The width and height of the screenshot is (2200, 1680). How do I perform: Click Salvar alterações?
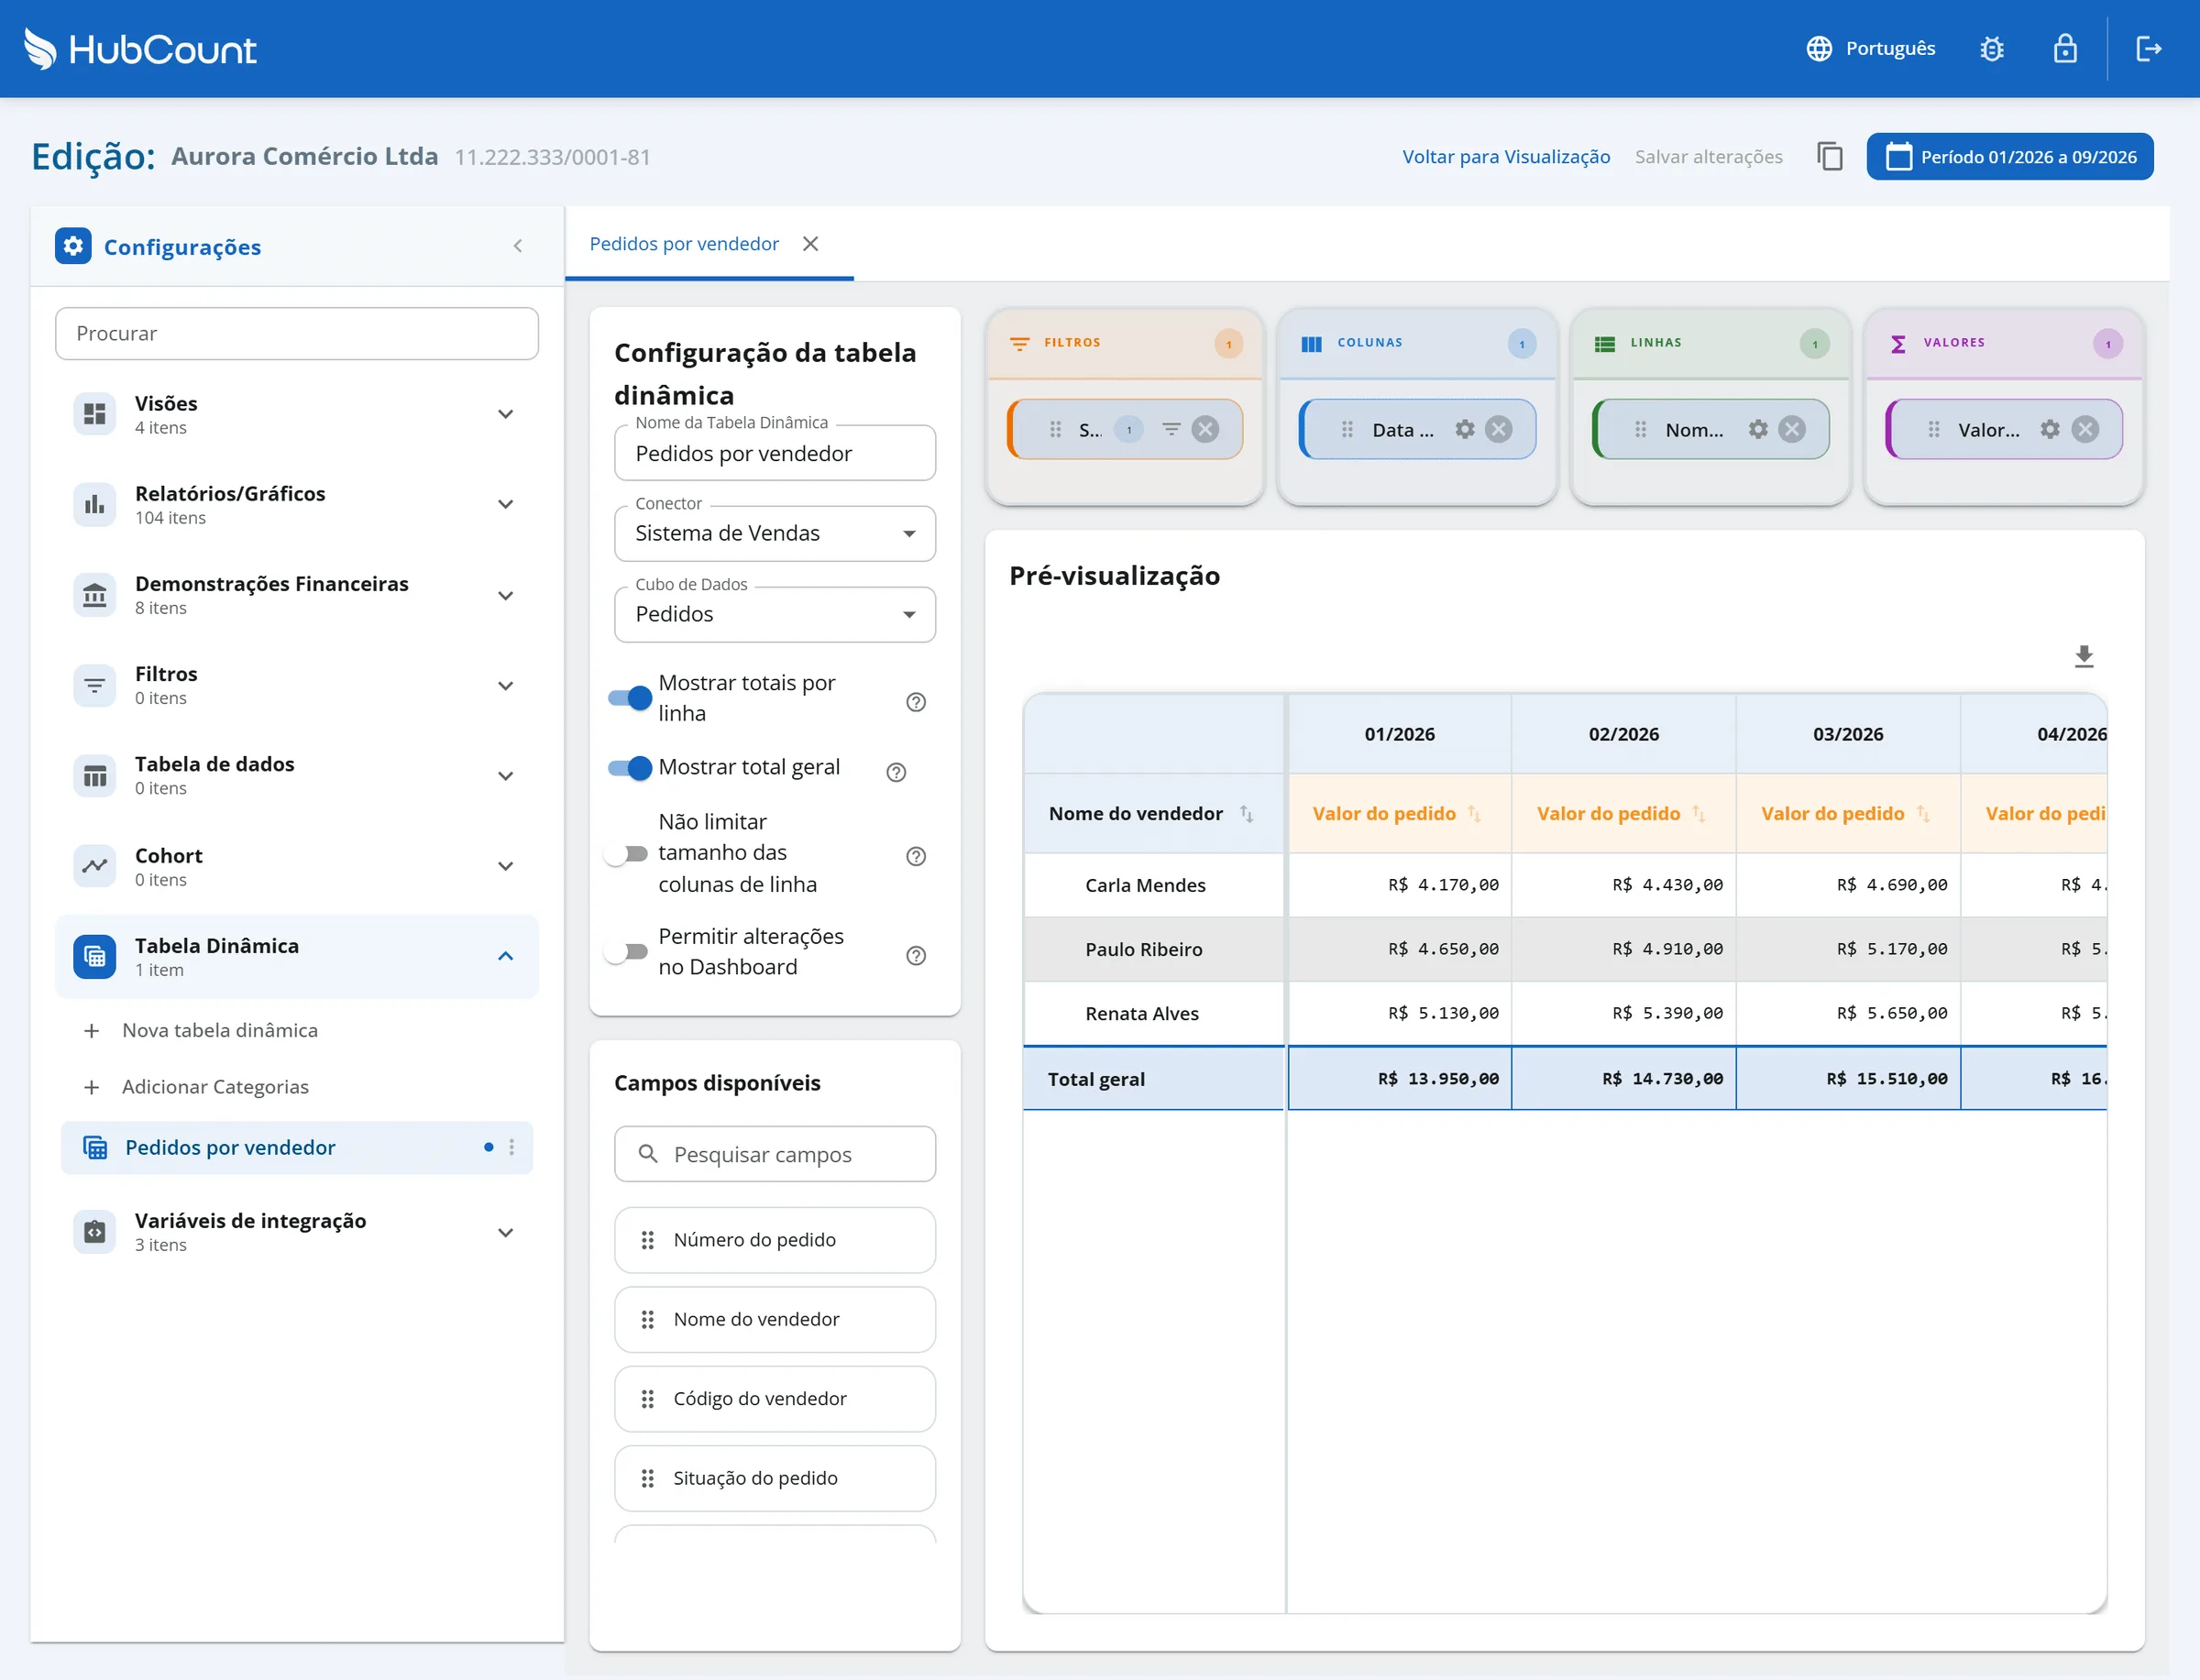[1708, 156]
